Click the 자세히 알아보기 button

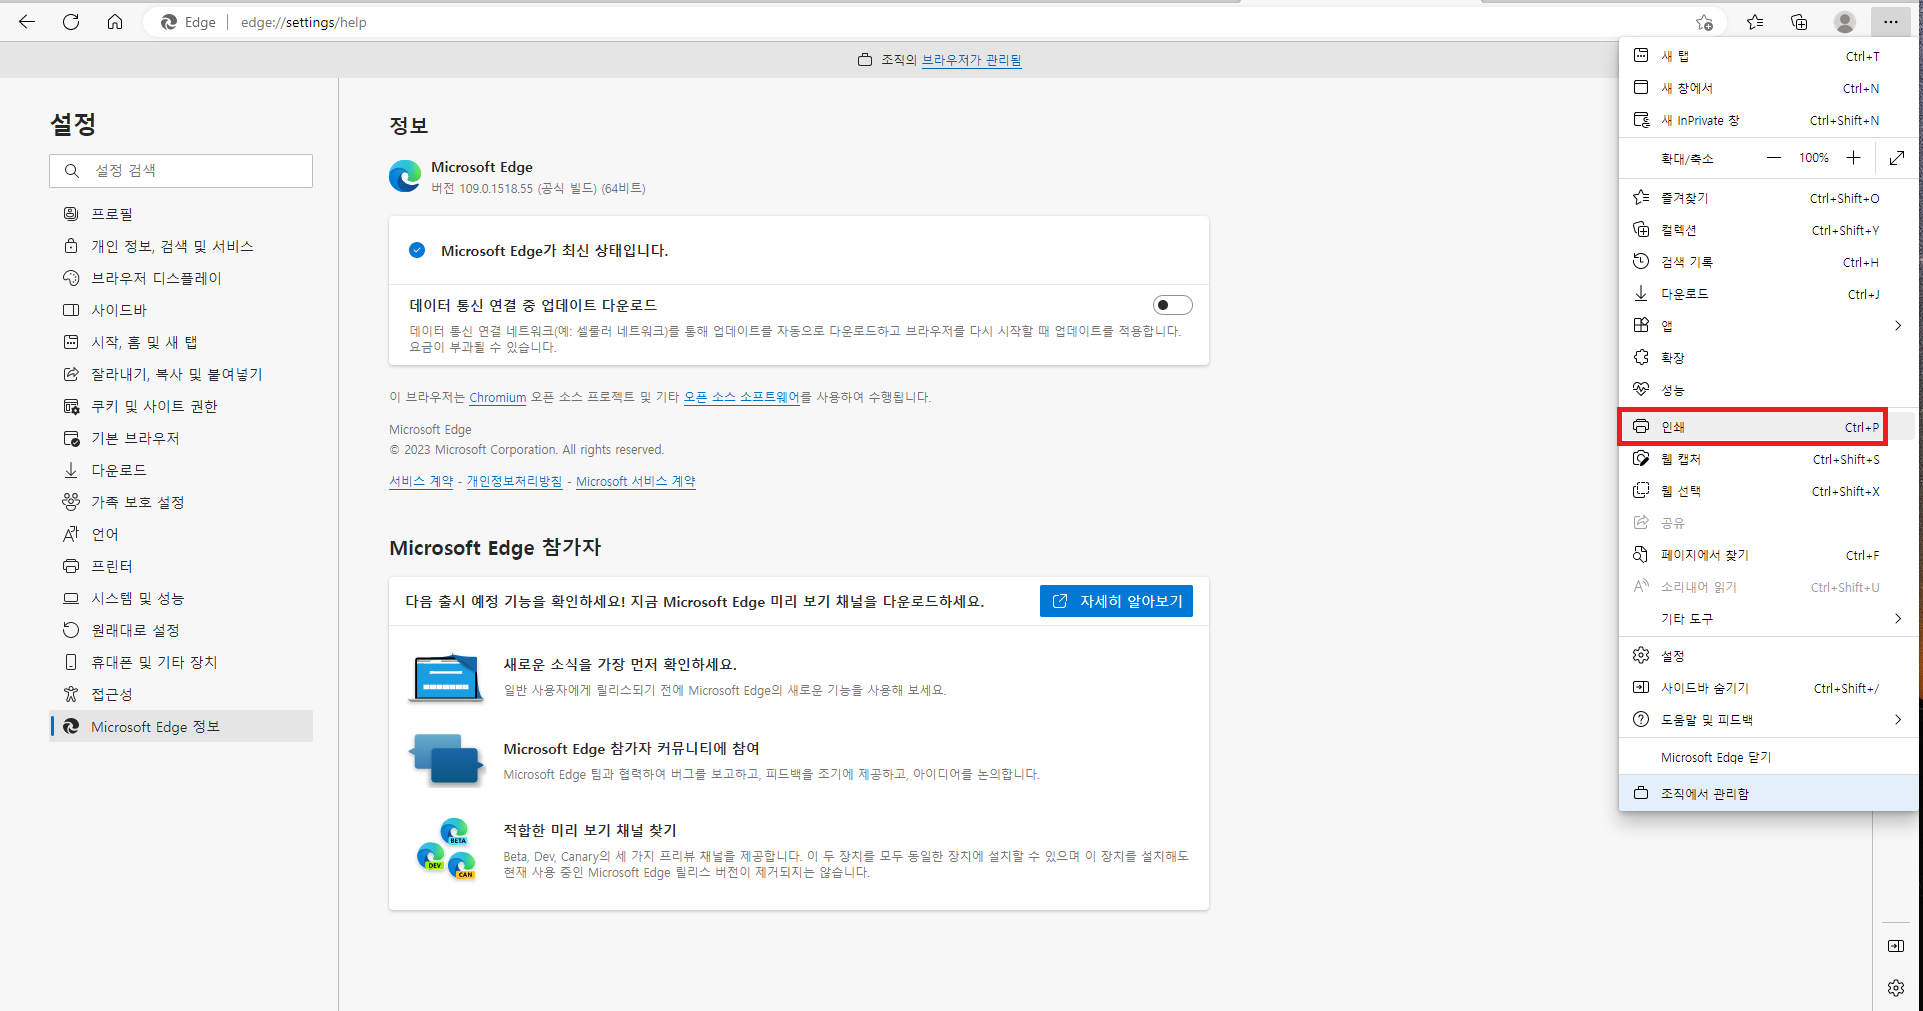[1116, 601]
